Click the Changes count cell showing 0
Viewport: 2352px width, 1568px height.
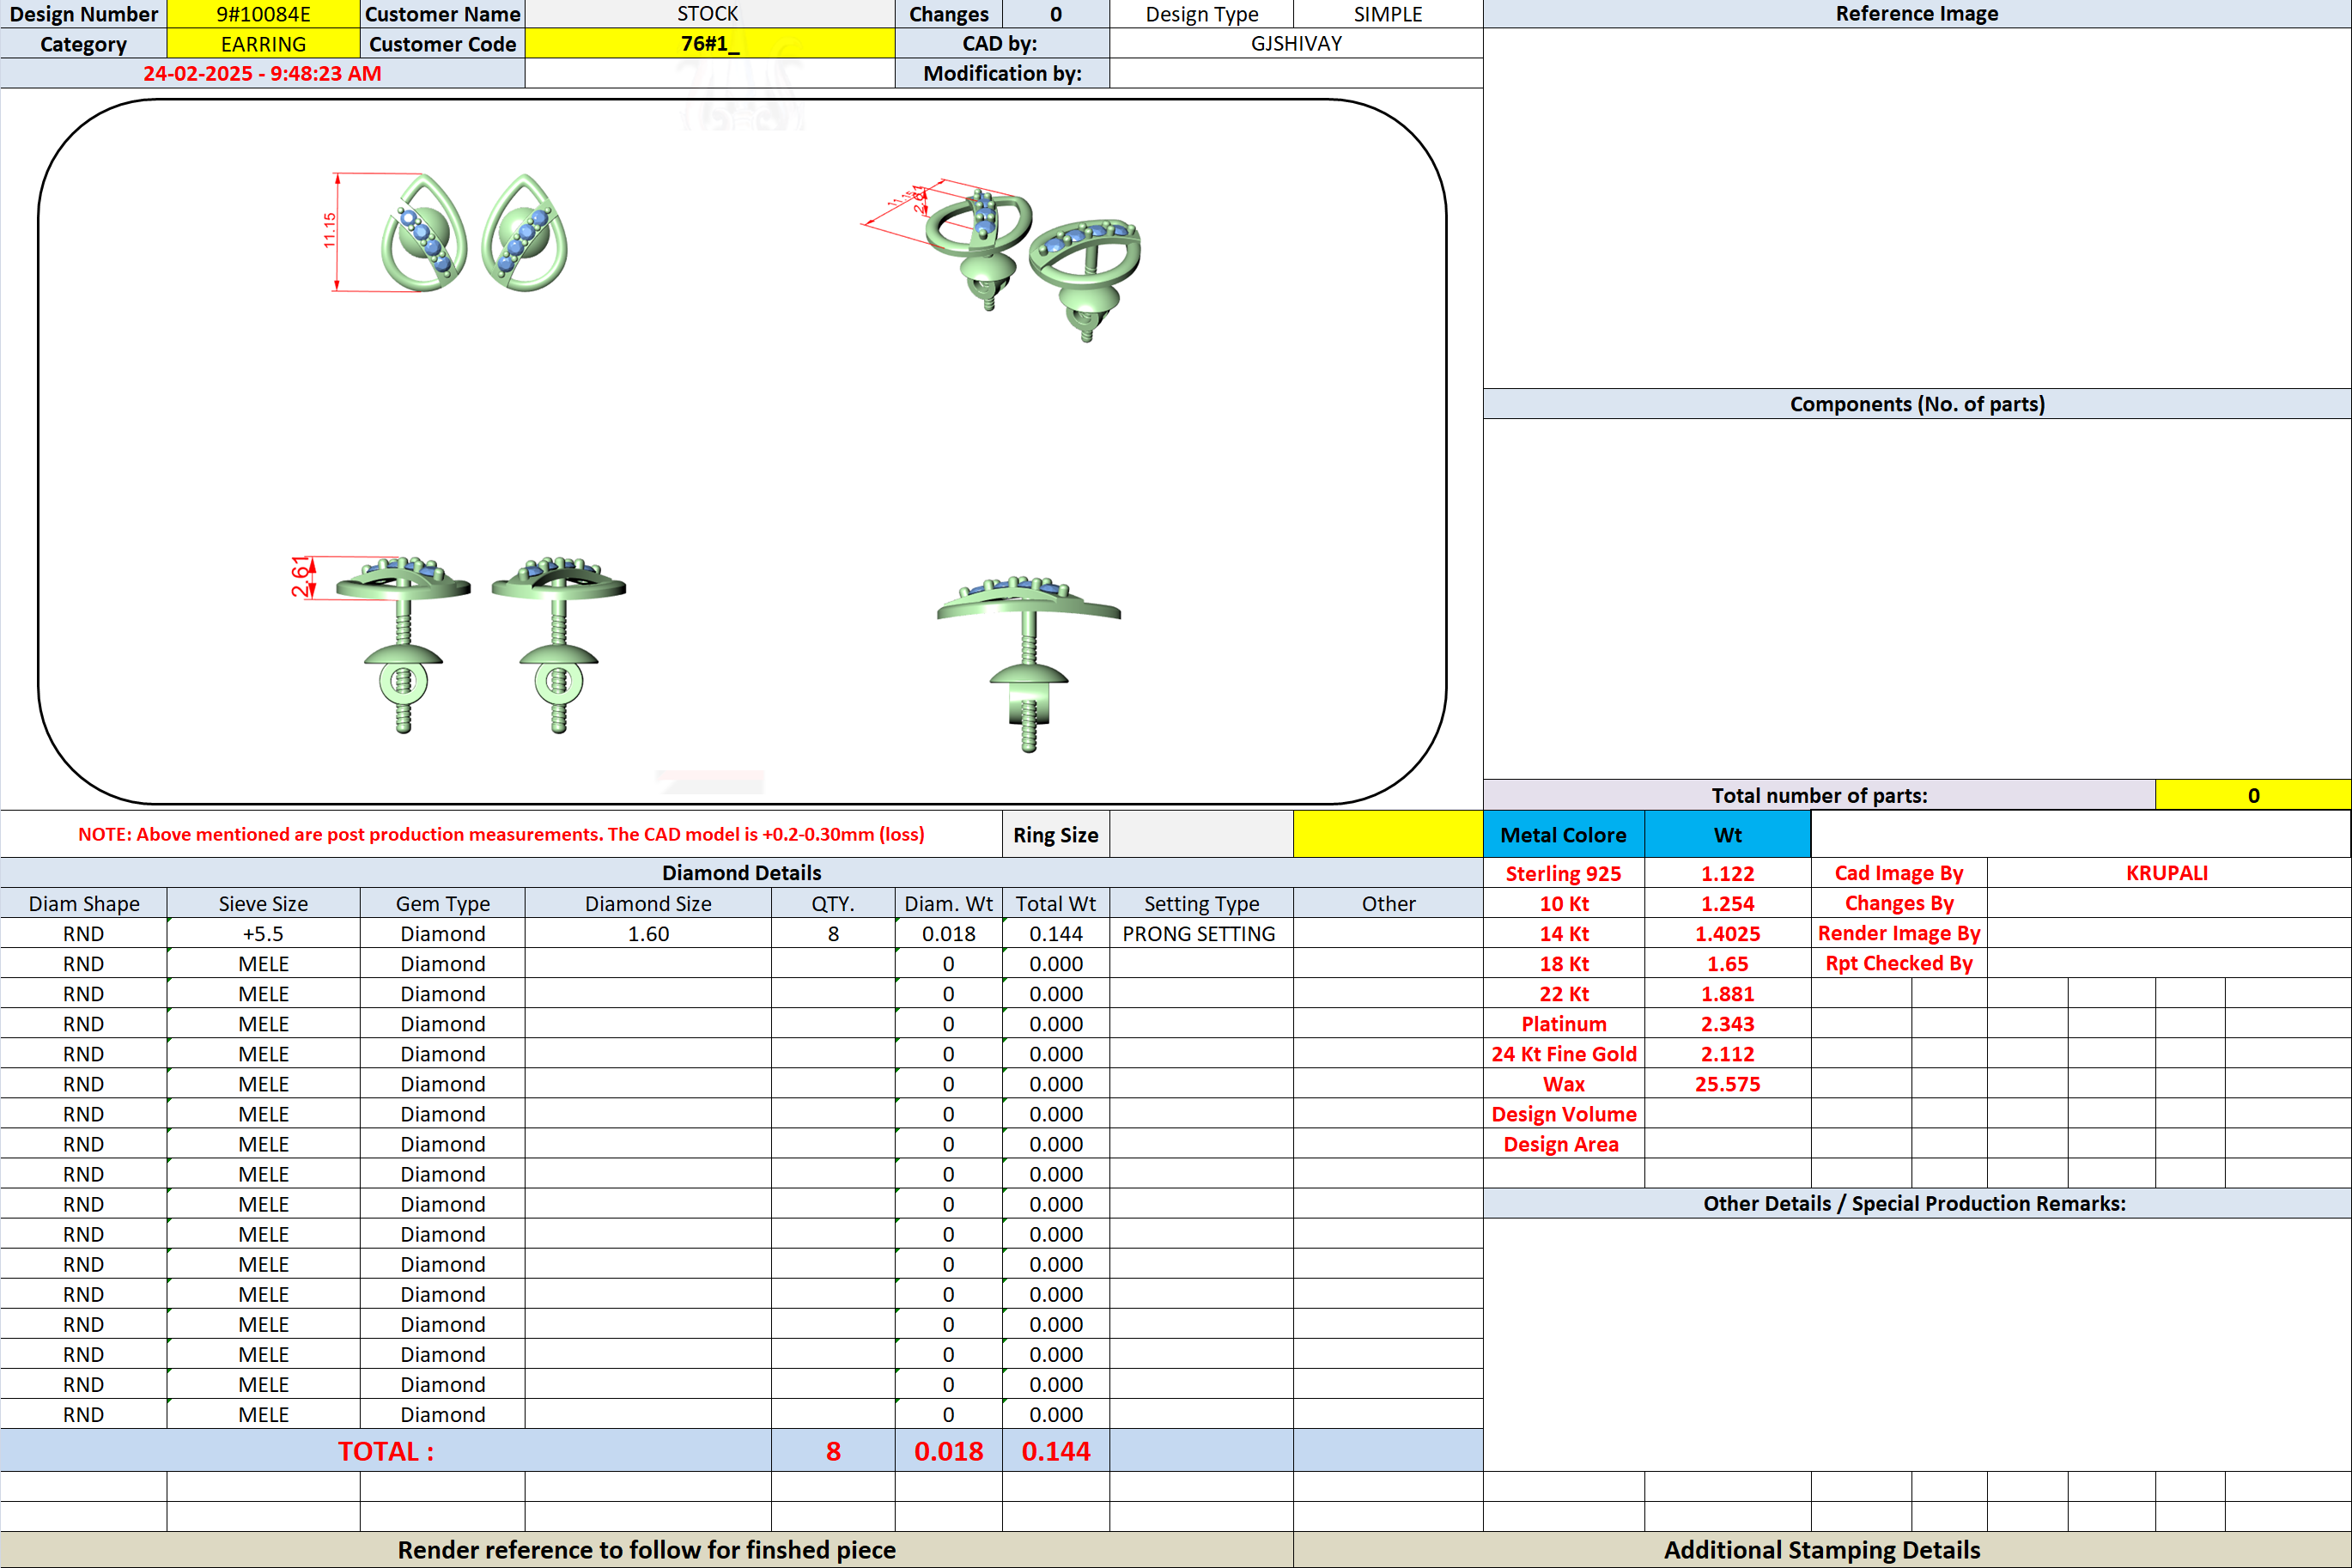[x=1056, y=14]
